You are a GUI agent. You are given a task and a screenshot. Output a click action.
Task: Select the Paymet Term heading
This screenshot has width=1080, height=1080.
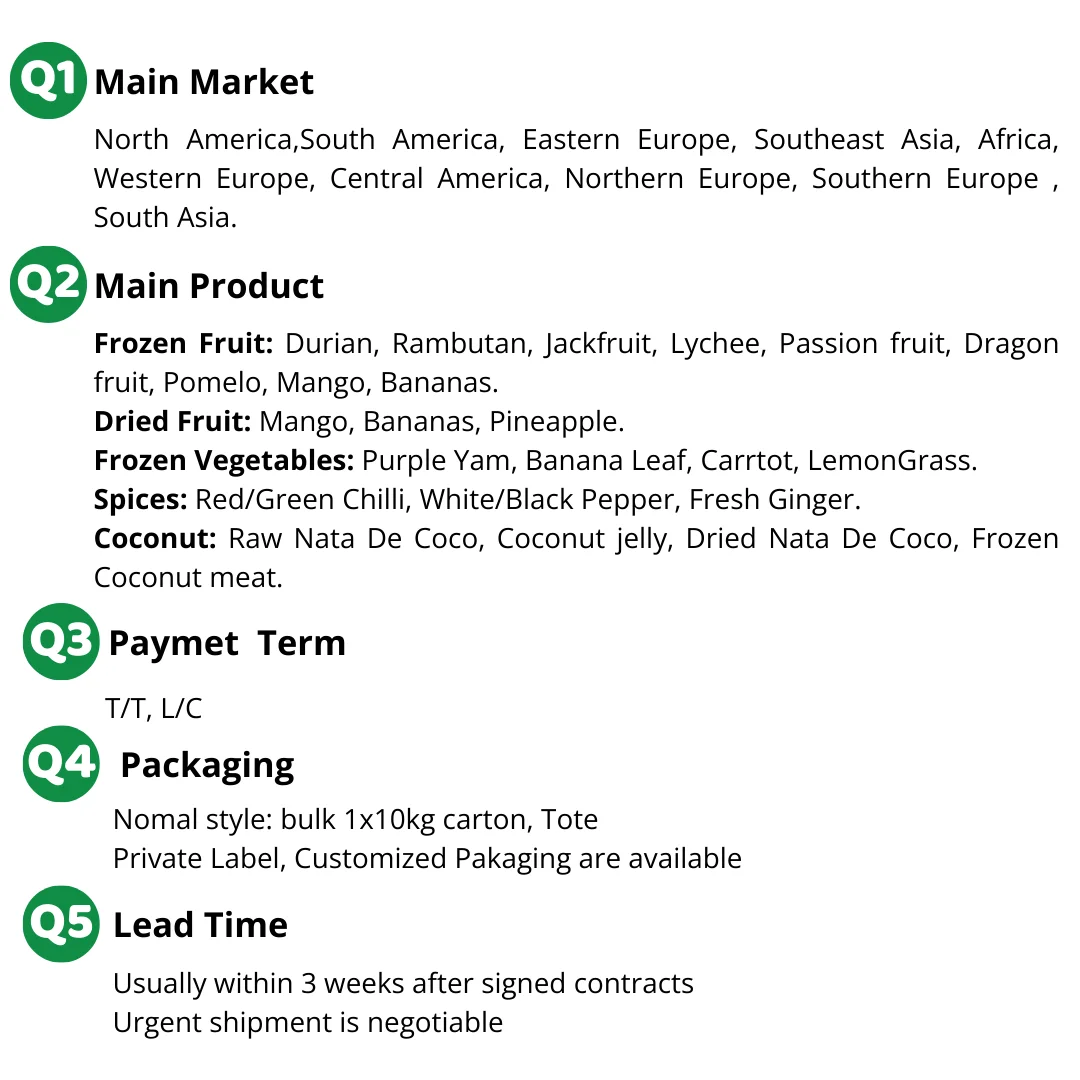tap(227, 643)
